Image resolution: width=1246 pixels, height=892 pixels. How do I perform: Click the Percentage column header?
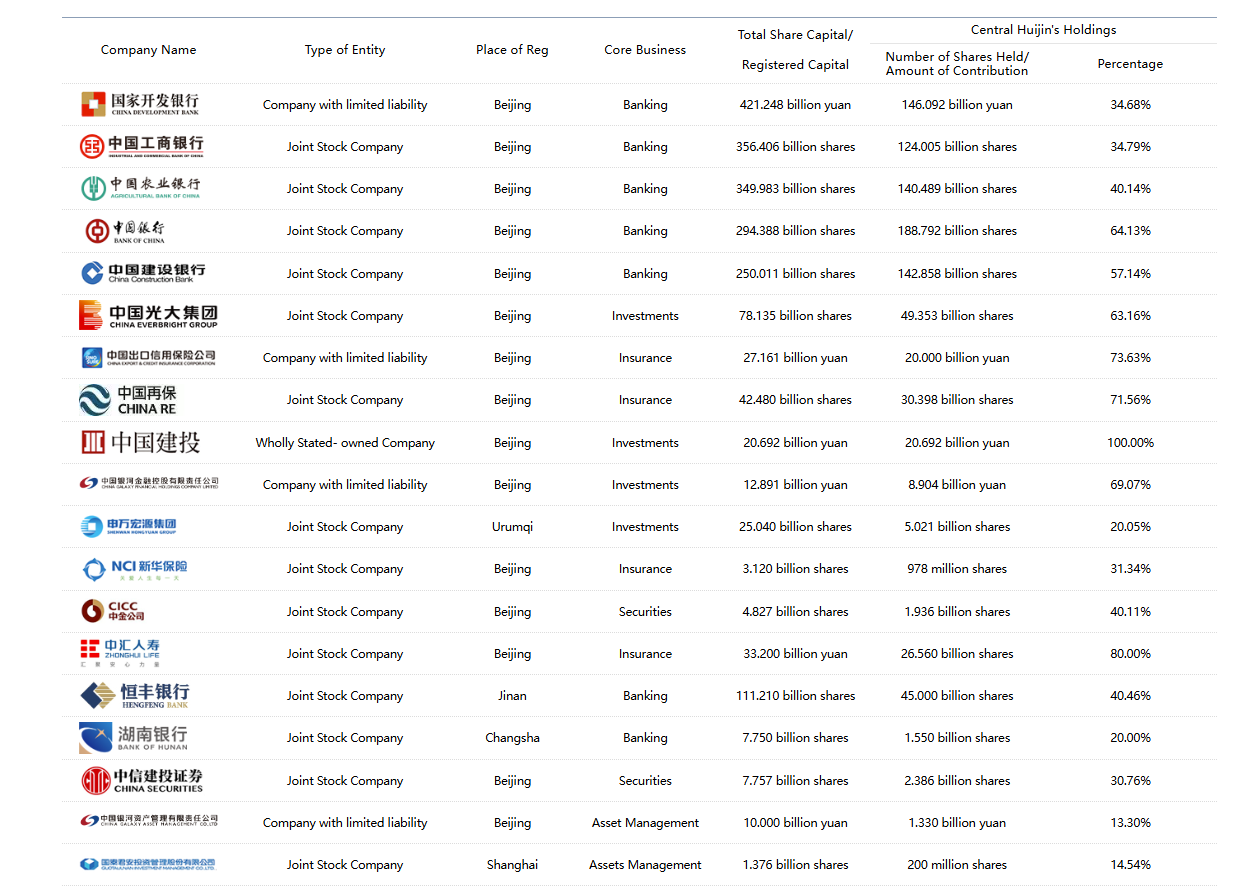click(x=1130, y=64)
